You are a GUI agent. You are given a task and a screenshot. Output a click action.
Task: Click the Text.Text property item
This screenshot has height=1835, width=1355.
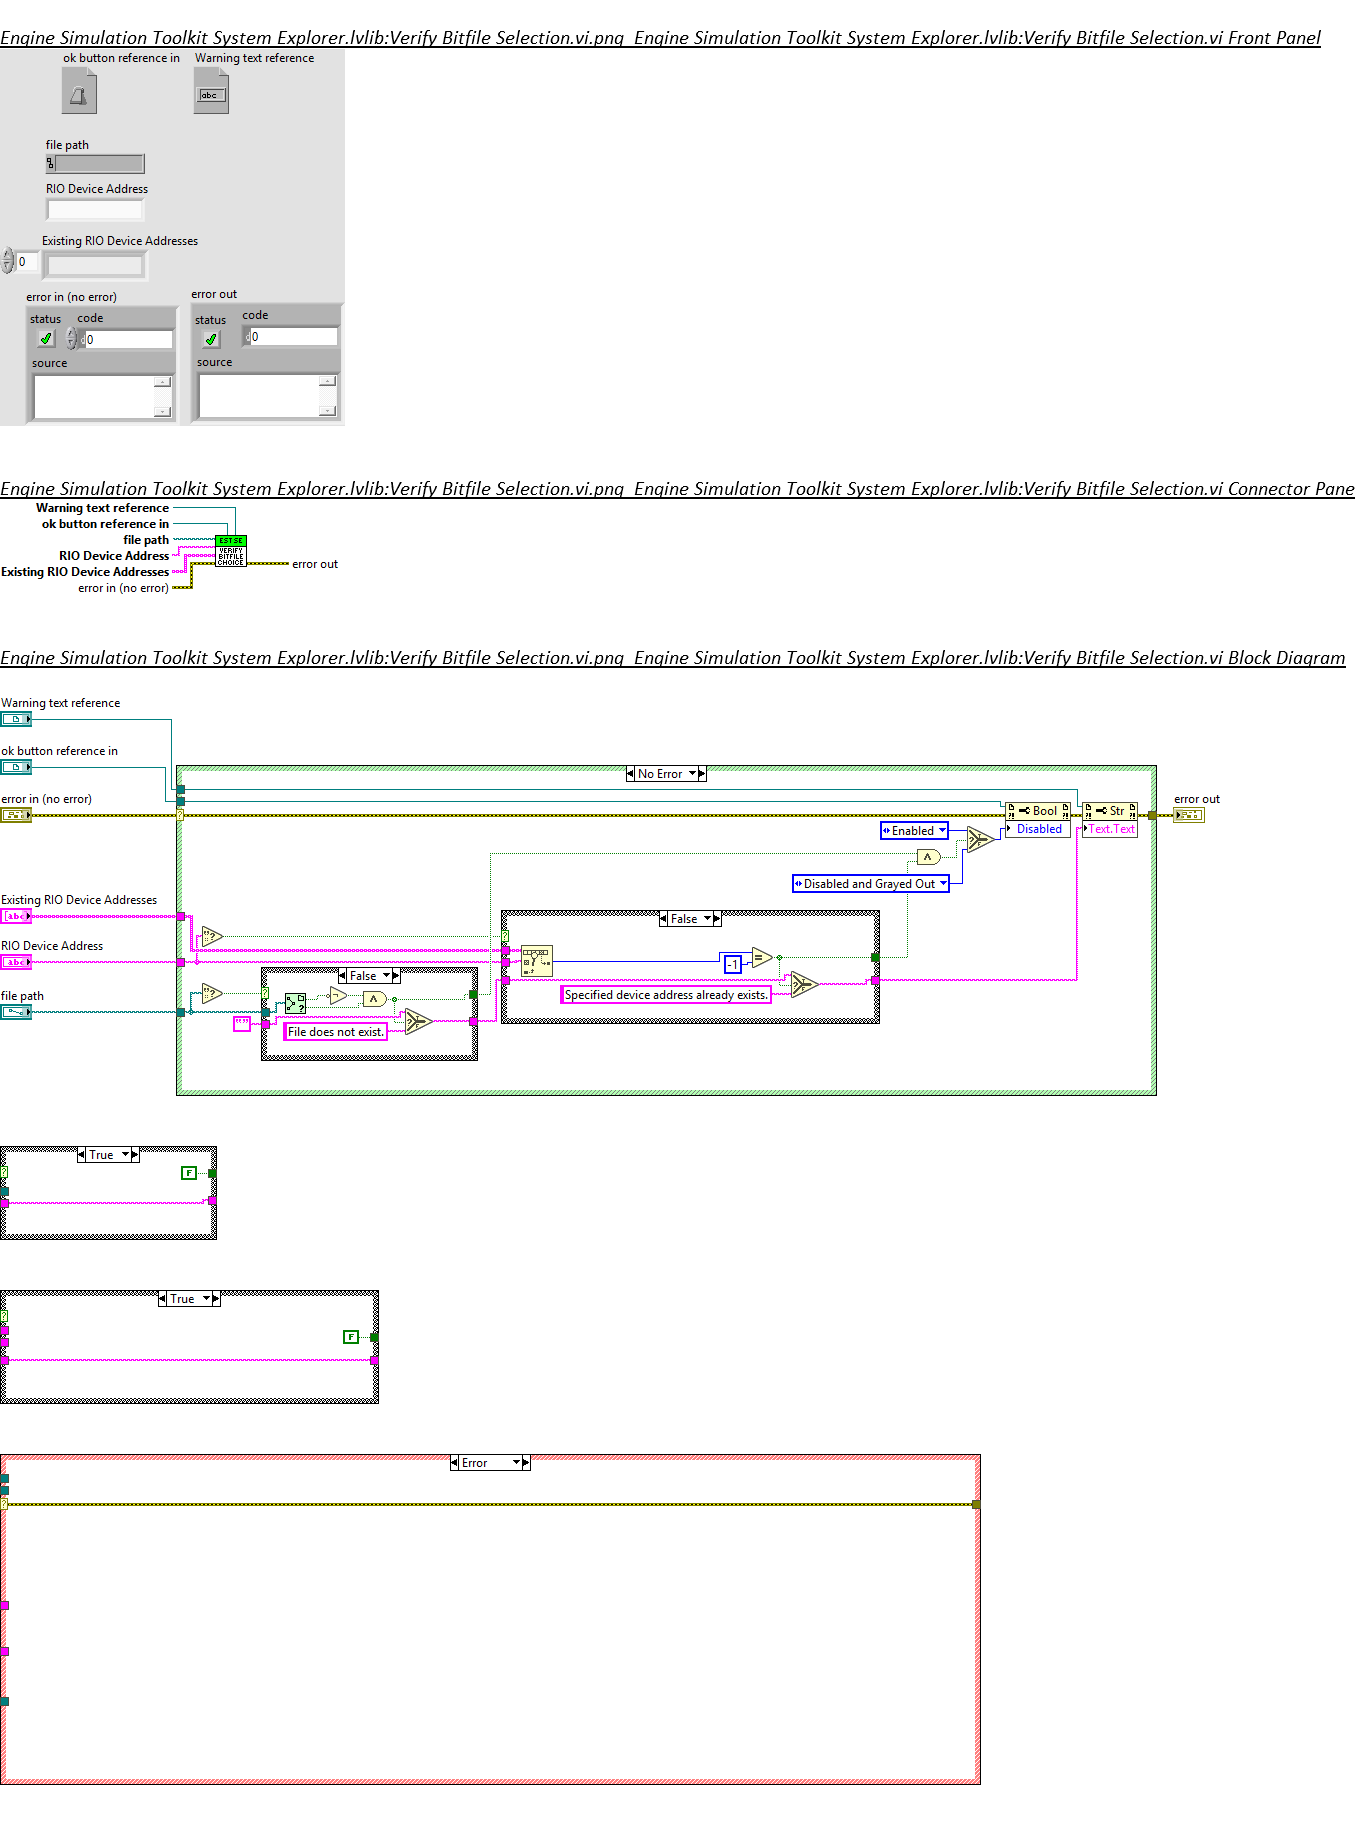pos(1110,829)
